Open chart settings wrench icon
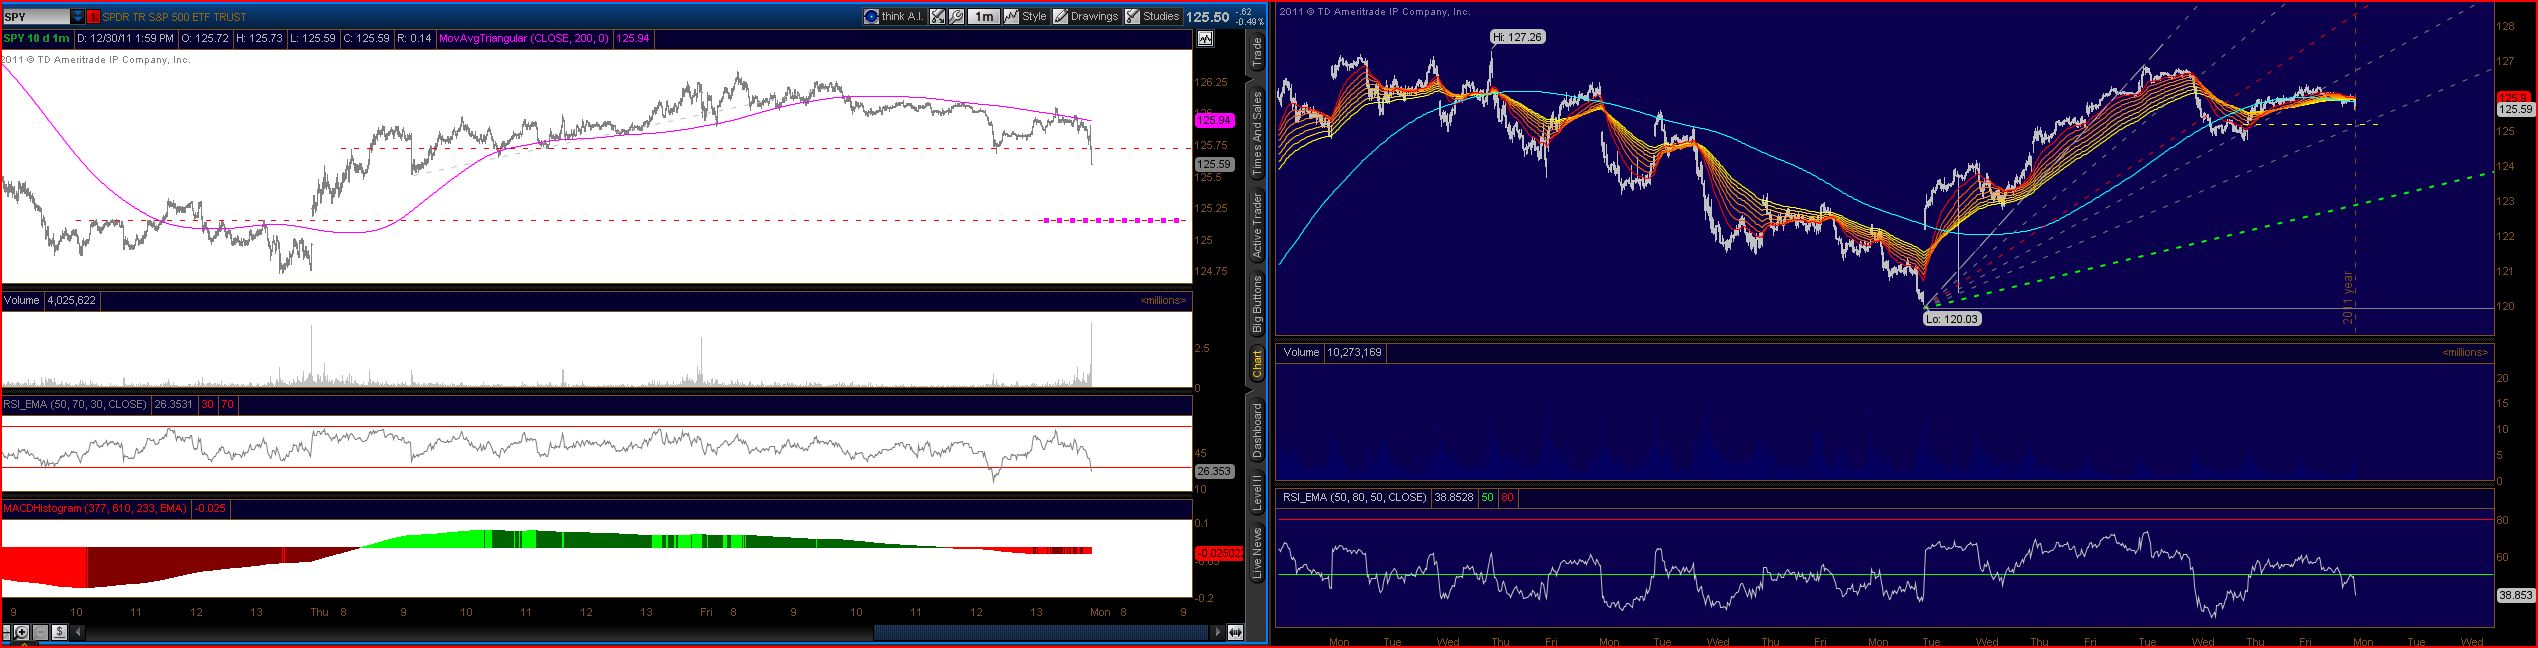 point(956,16)
